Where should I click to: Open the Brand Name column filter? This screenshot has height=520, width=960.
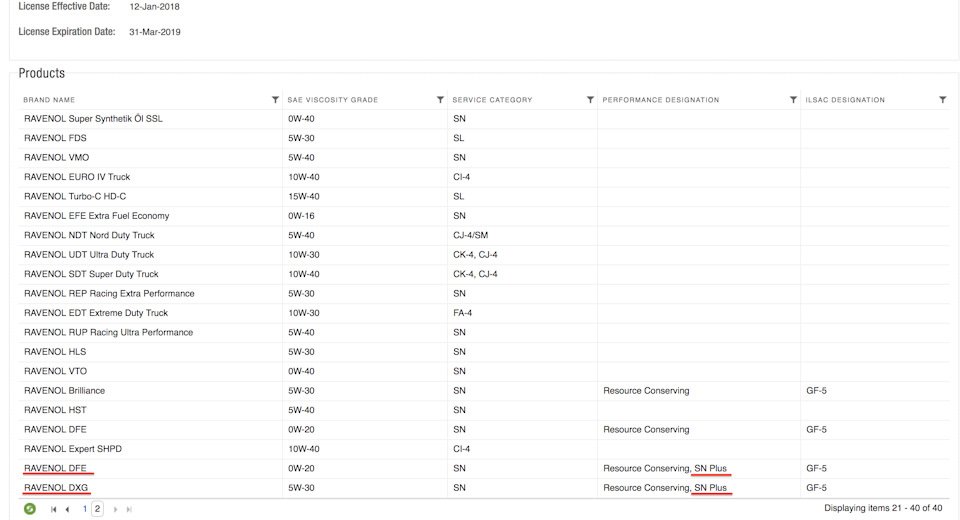(x=275, y=100)
